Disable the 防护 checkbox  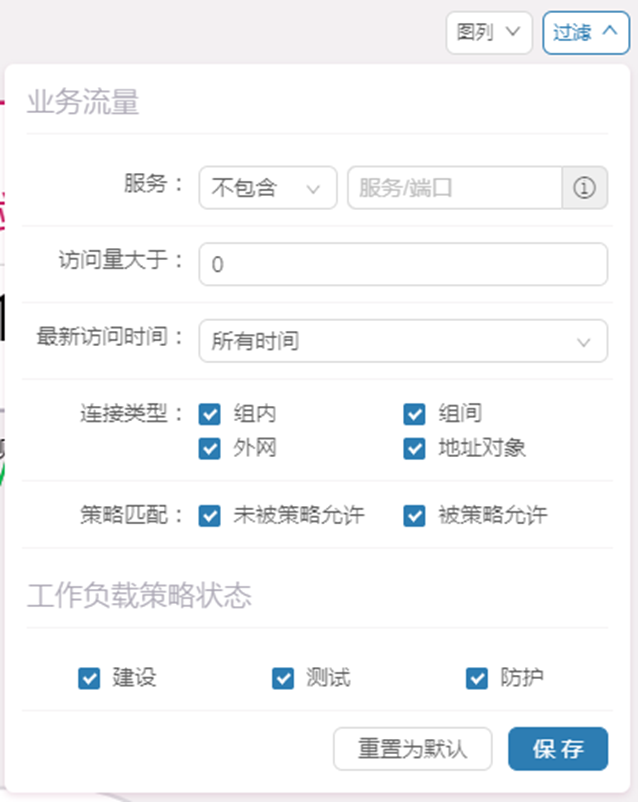click(477, 678)
